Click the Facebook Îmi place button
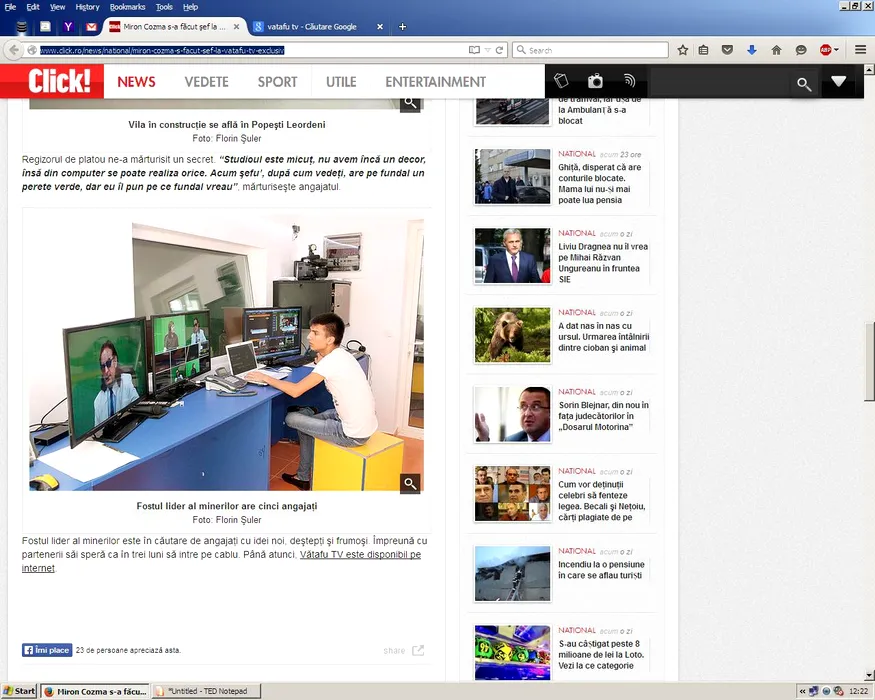875x700 pixels. (x=47, y=650)
